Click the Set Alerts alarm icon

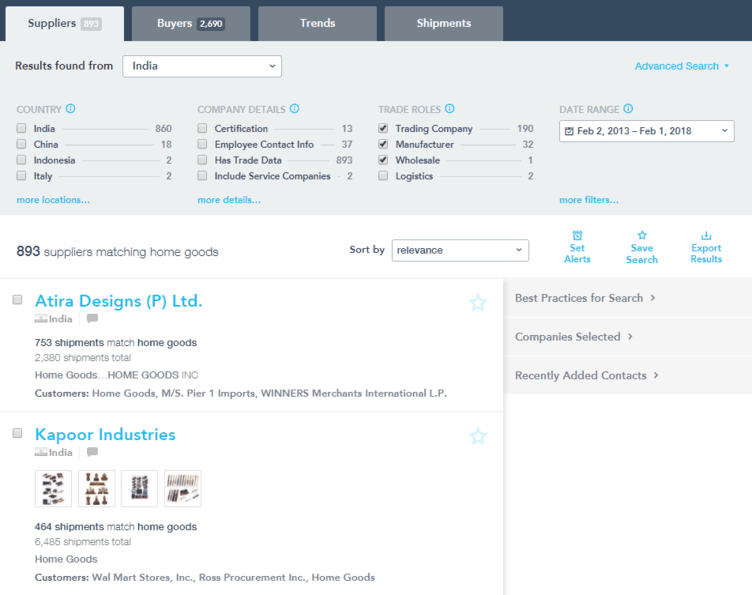point(577,236)
